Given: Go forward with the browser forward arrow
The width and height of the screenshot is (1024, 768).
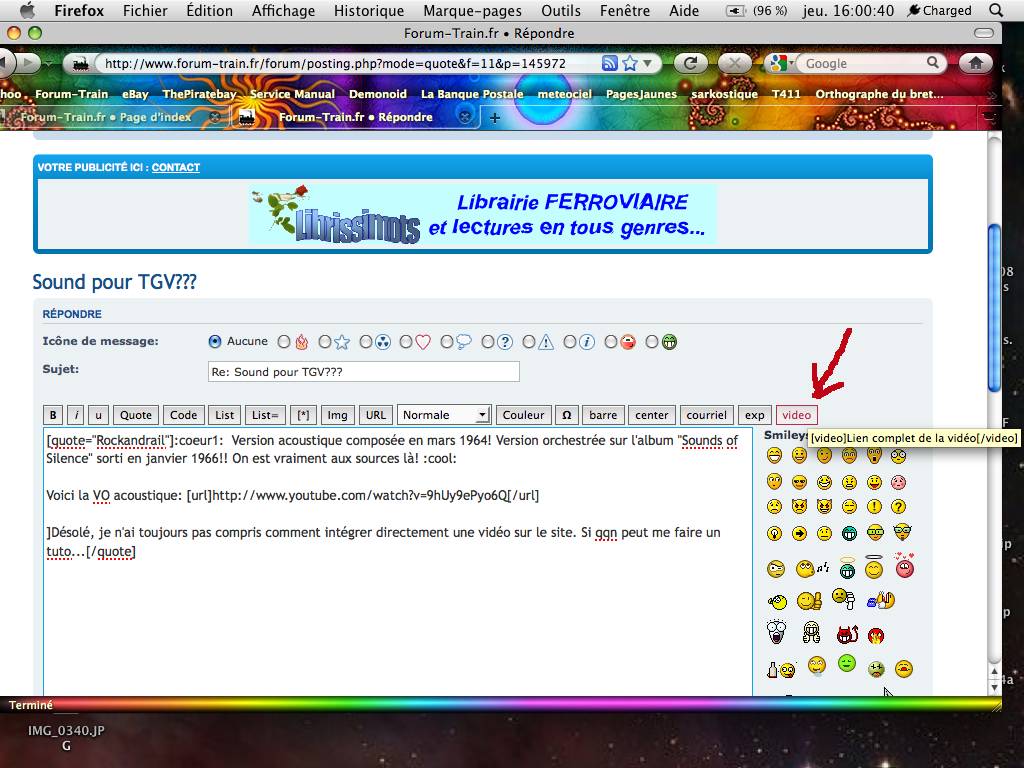Looking at the screenshot, I should (27, 63).
